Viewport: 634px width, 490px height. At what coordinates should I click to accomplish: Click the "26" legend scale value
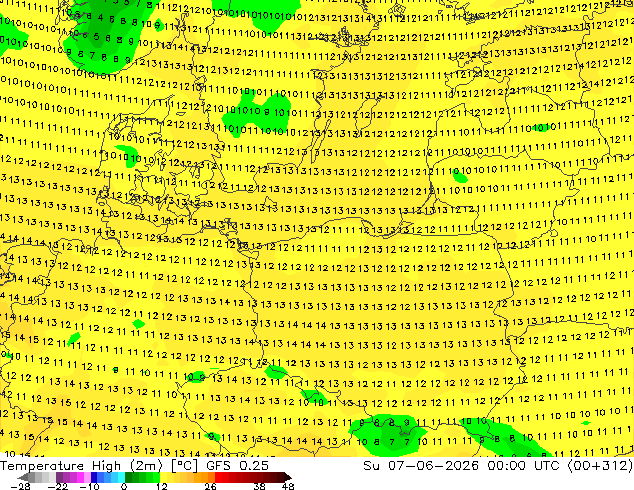[x=210, y=486]
